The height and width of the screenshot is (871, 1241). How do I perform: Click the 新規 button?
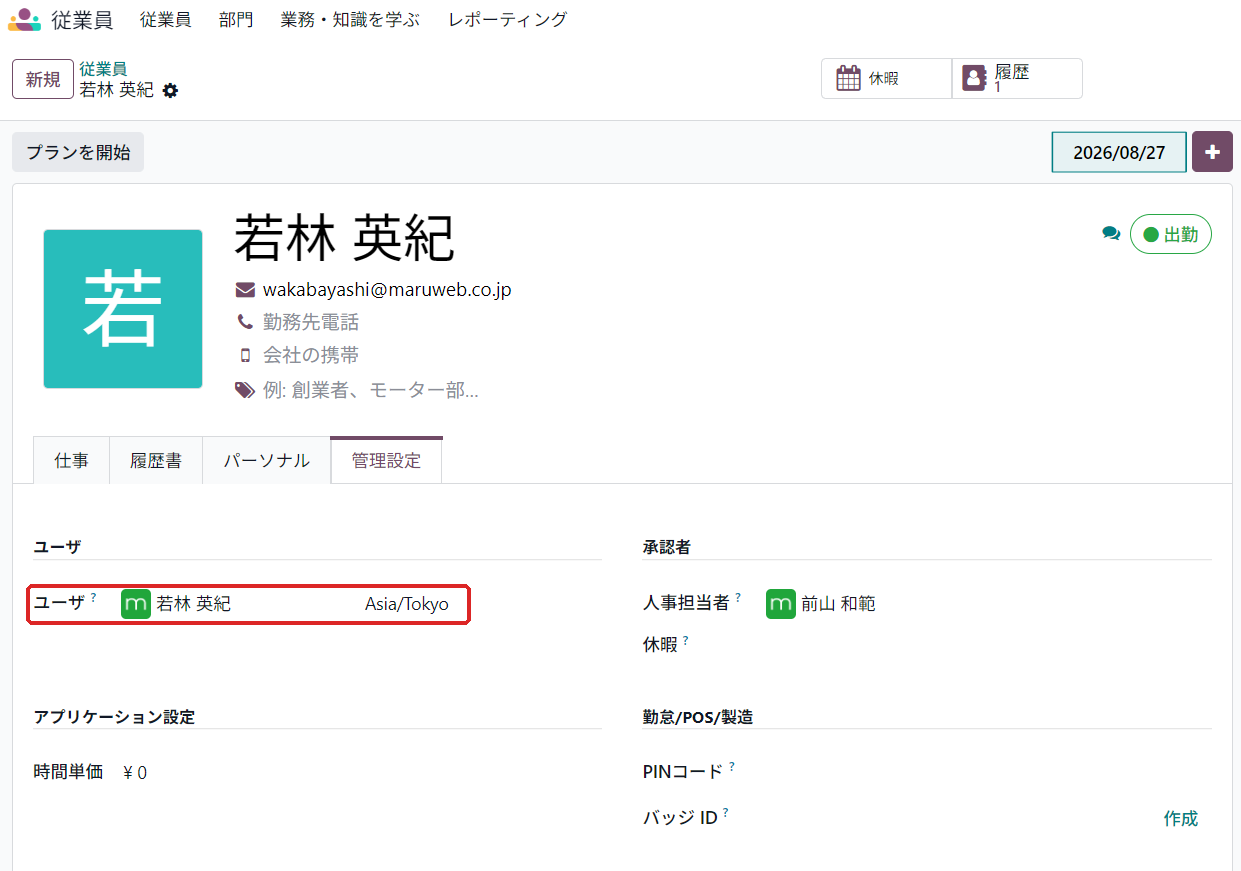click(43, 79)
